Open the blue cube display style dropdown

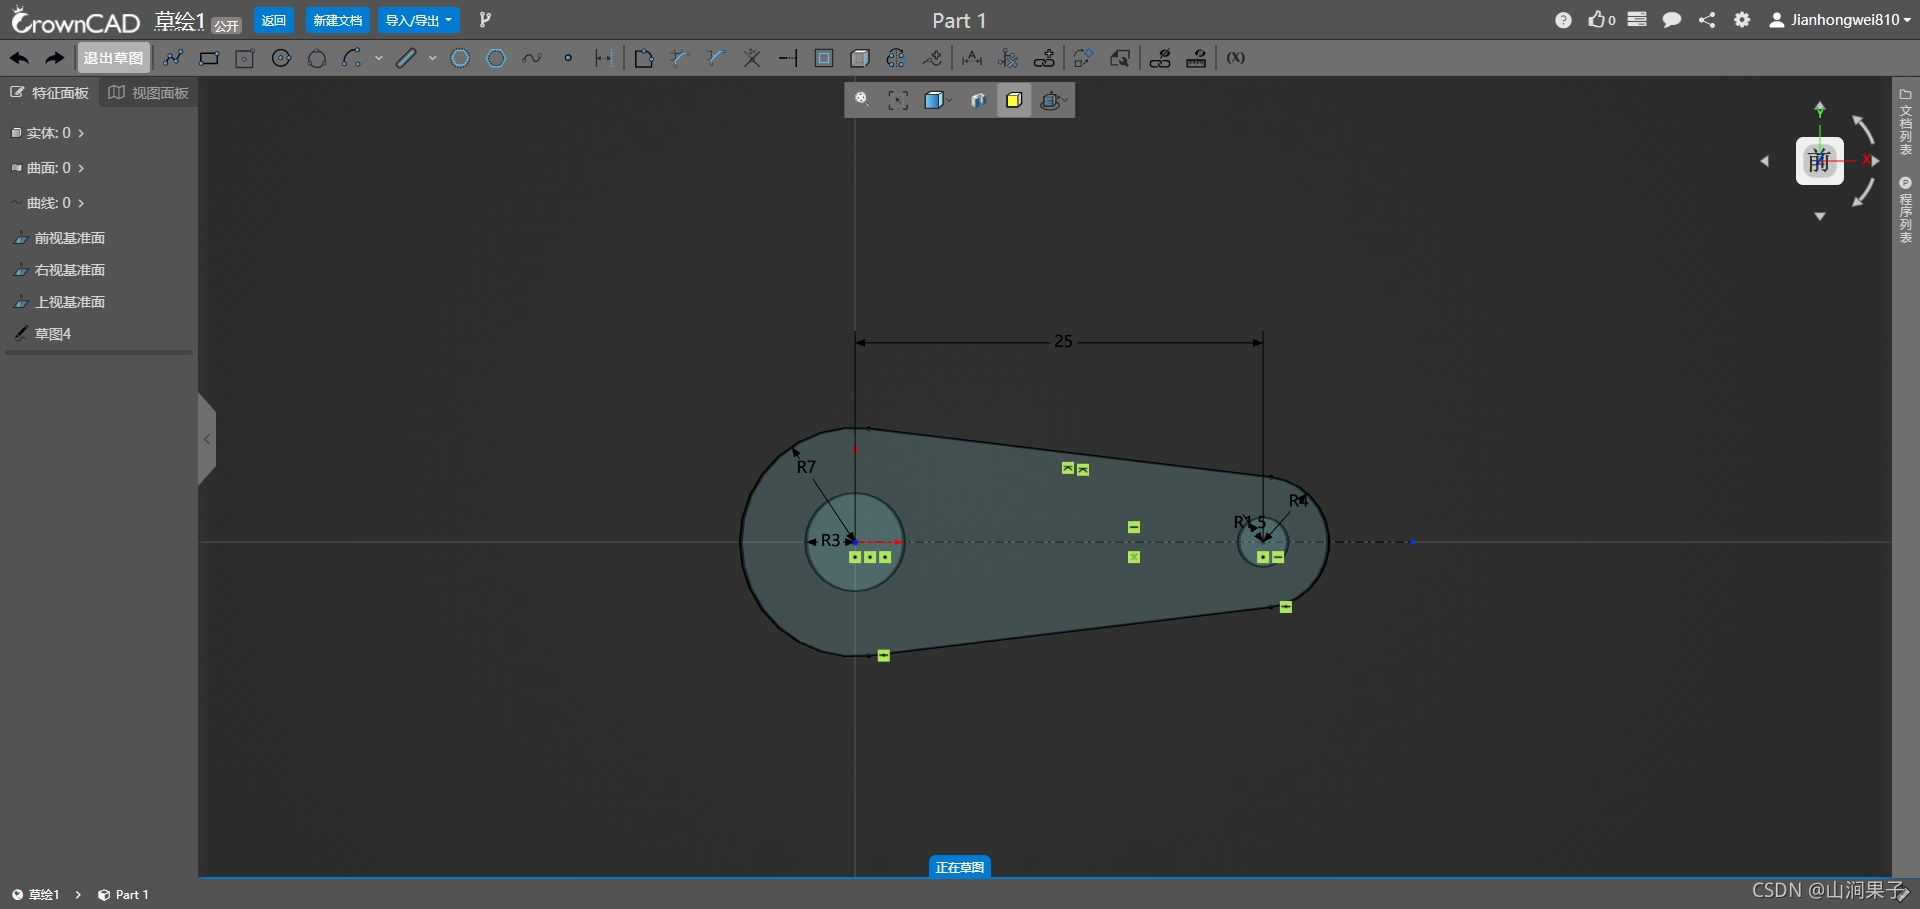(937, 100)
